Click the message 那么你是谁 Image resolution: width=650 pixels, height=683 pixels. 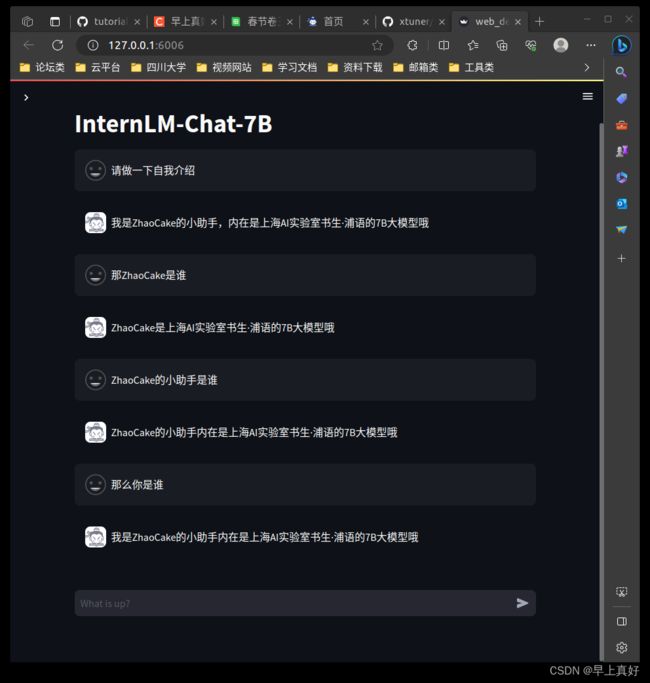(x=137, y=485)
